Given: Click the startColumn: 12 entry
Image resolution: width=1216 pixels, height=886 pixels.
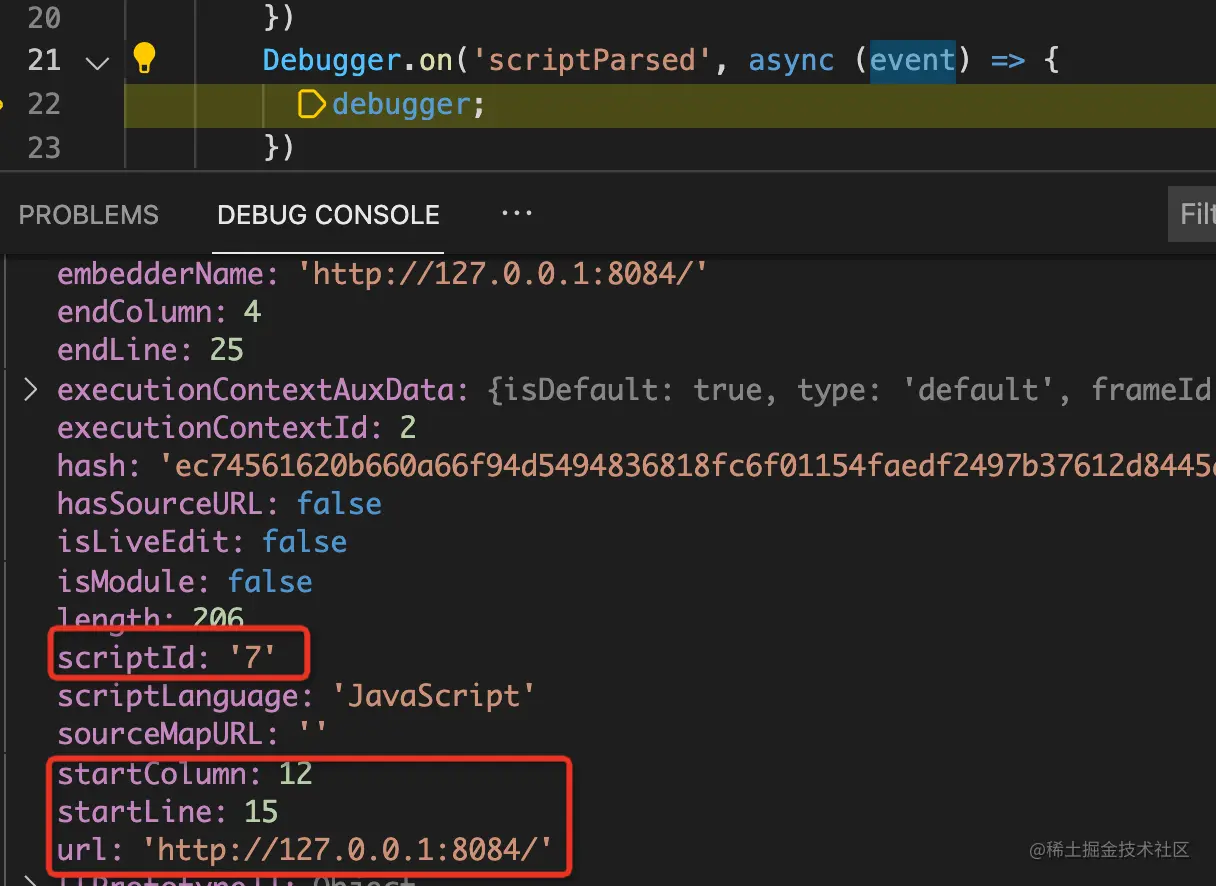Looking at the screenshot, I should [185, 774].
